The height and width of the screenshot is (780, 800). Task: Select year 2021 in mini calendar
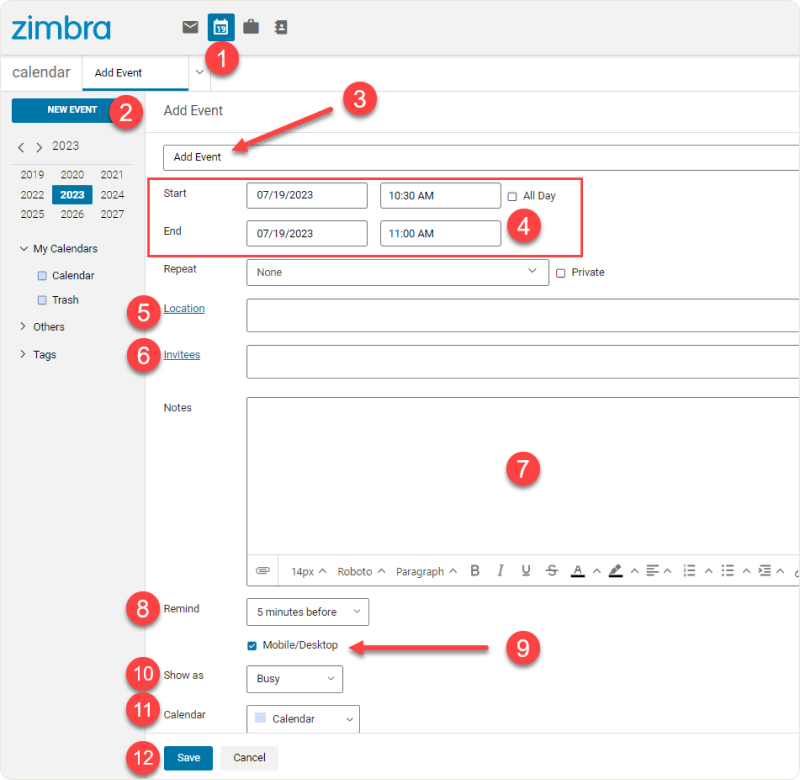pyautogui.click(x=112, y=175)
